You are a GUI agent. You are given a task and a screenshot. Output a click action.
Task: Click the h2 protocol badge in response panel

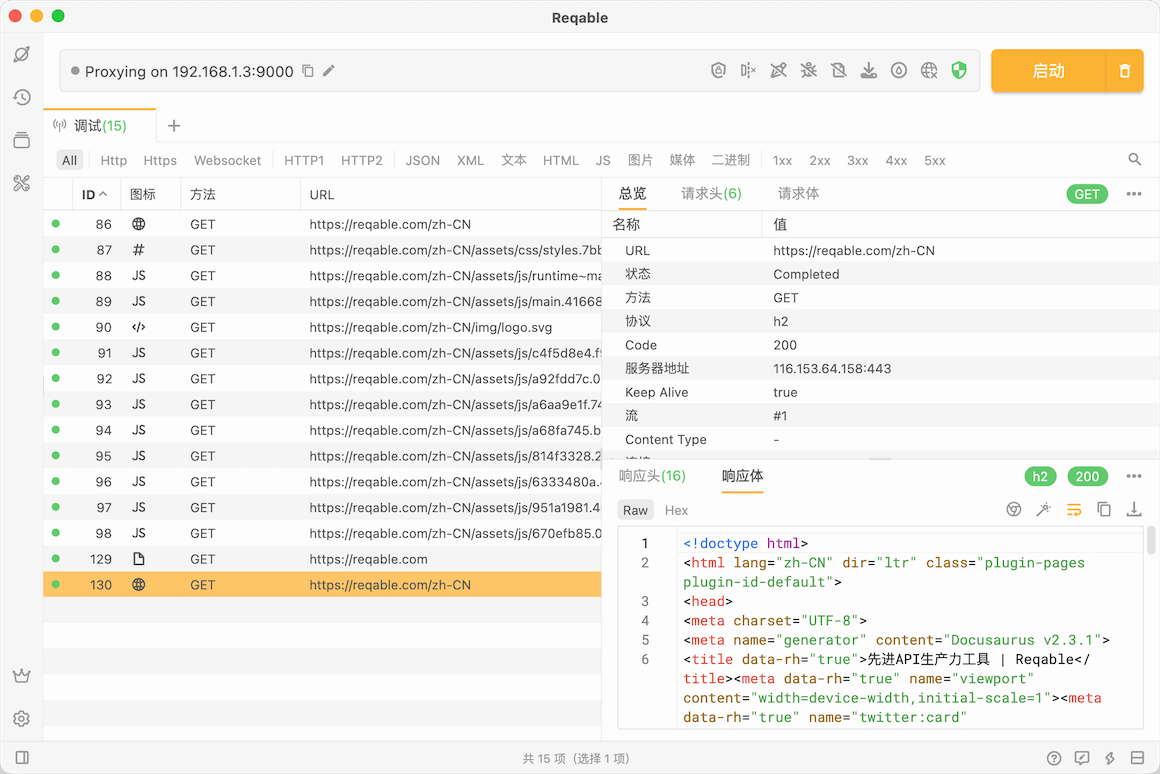tap(1040, 476)
